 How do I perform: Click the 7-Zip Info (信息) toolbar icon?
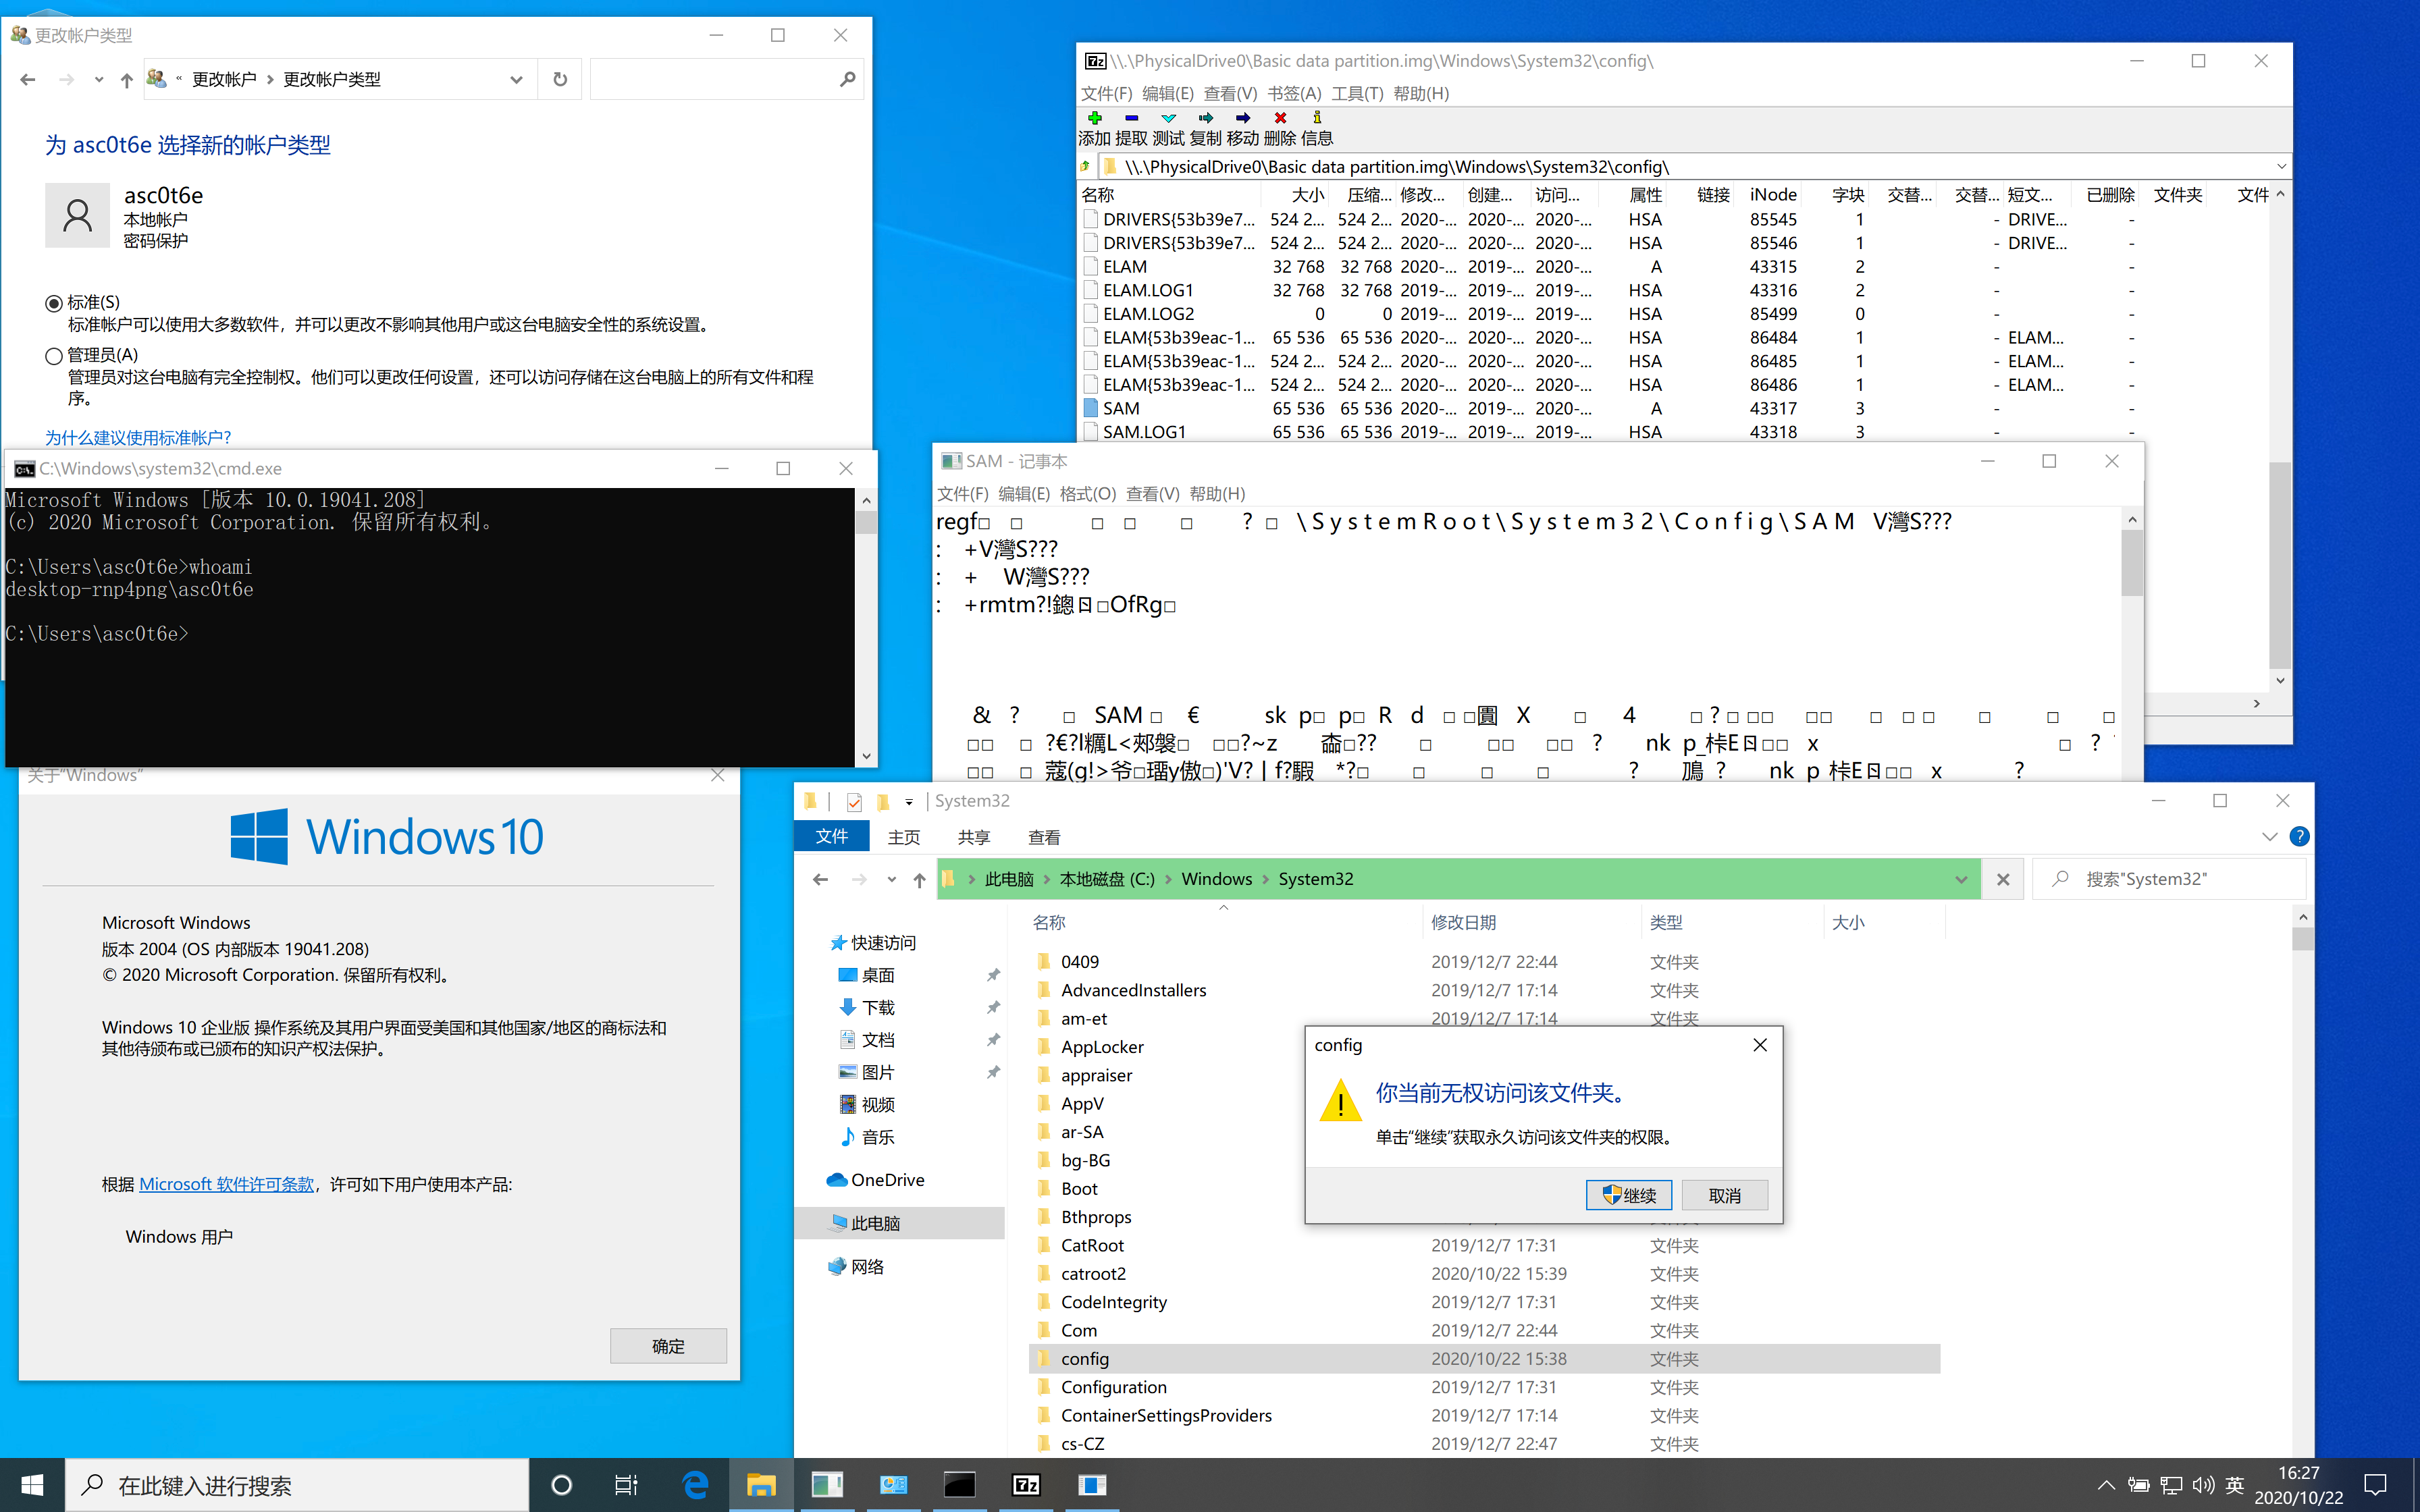tap(1317, 118)
